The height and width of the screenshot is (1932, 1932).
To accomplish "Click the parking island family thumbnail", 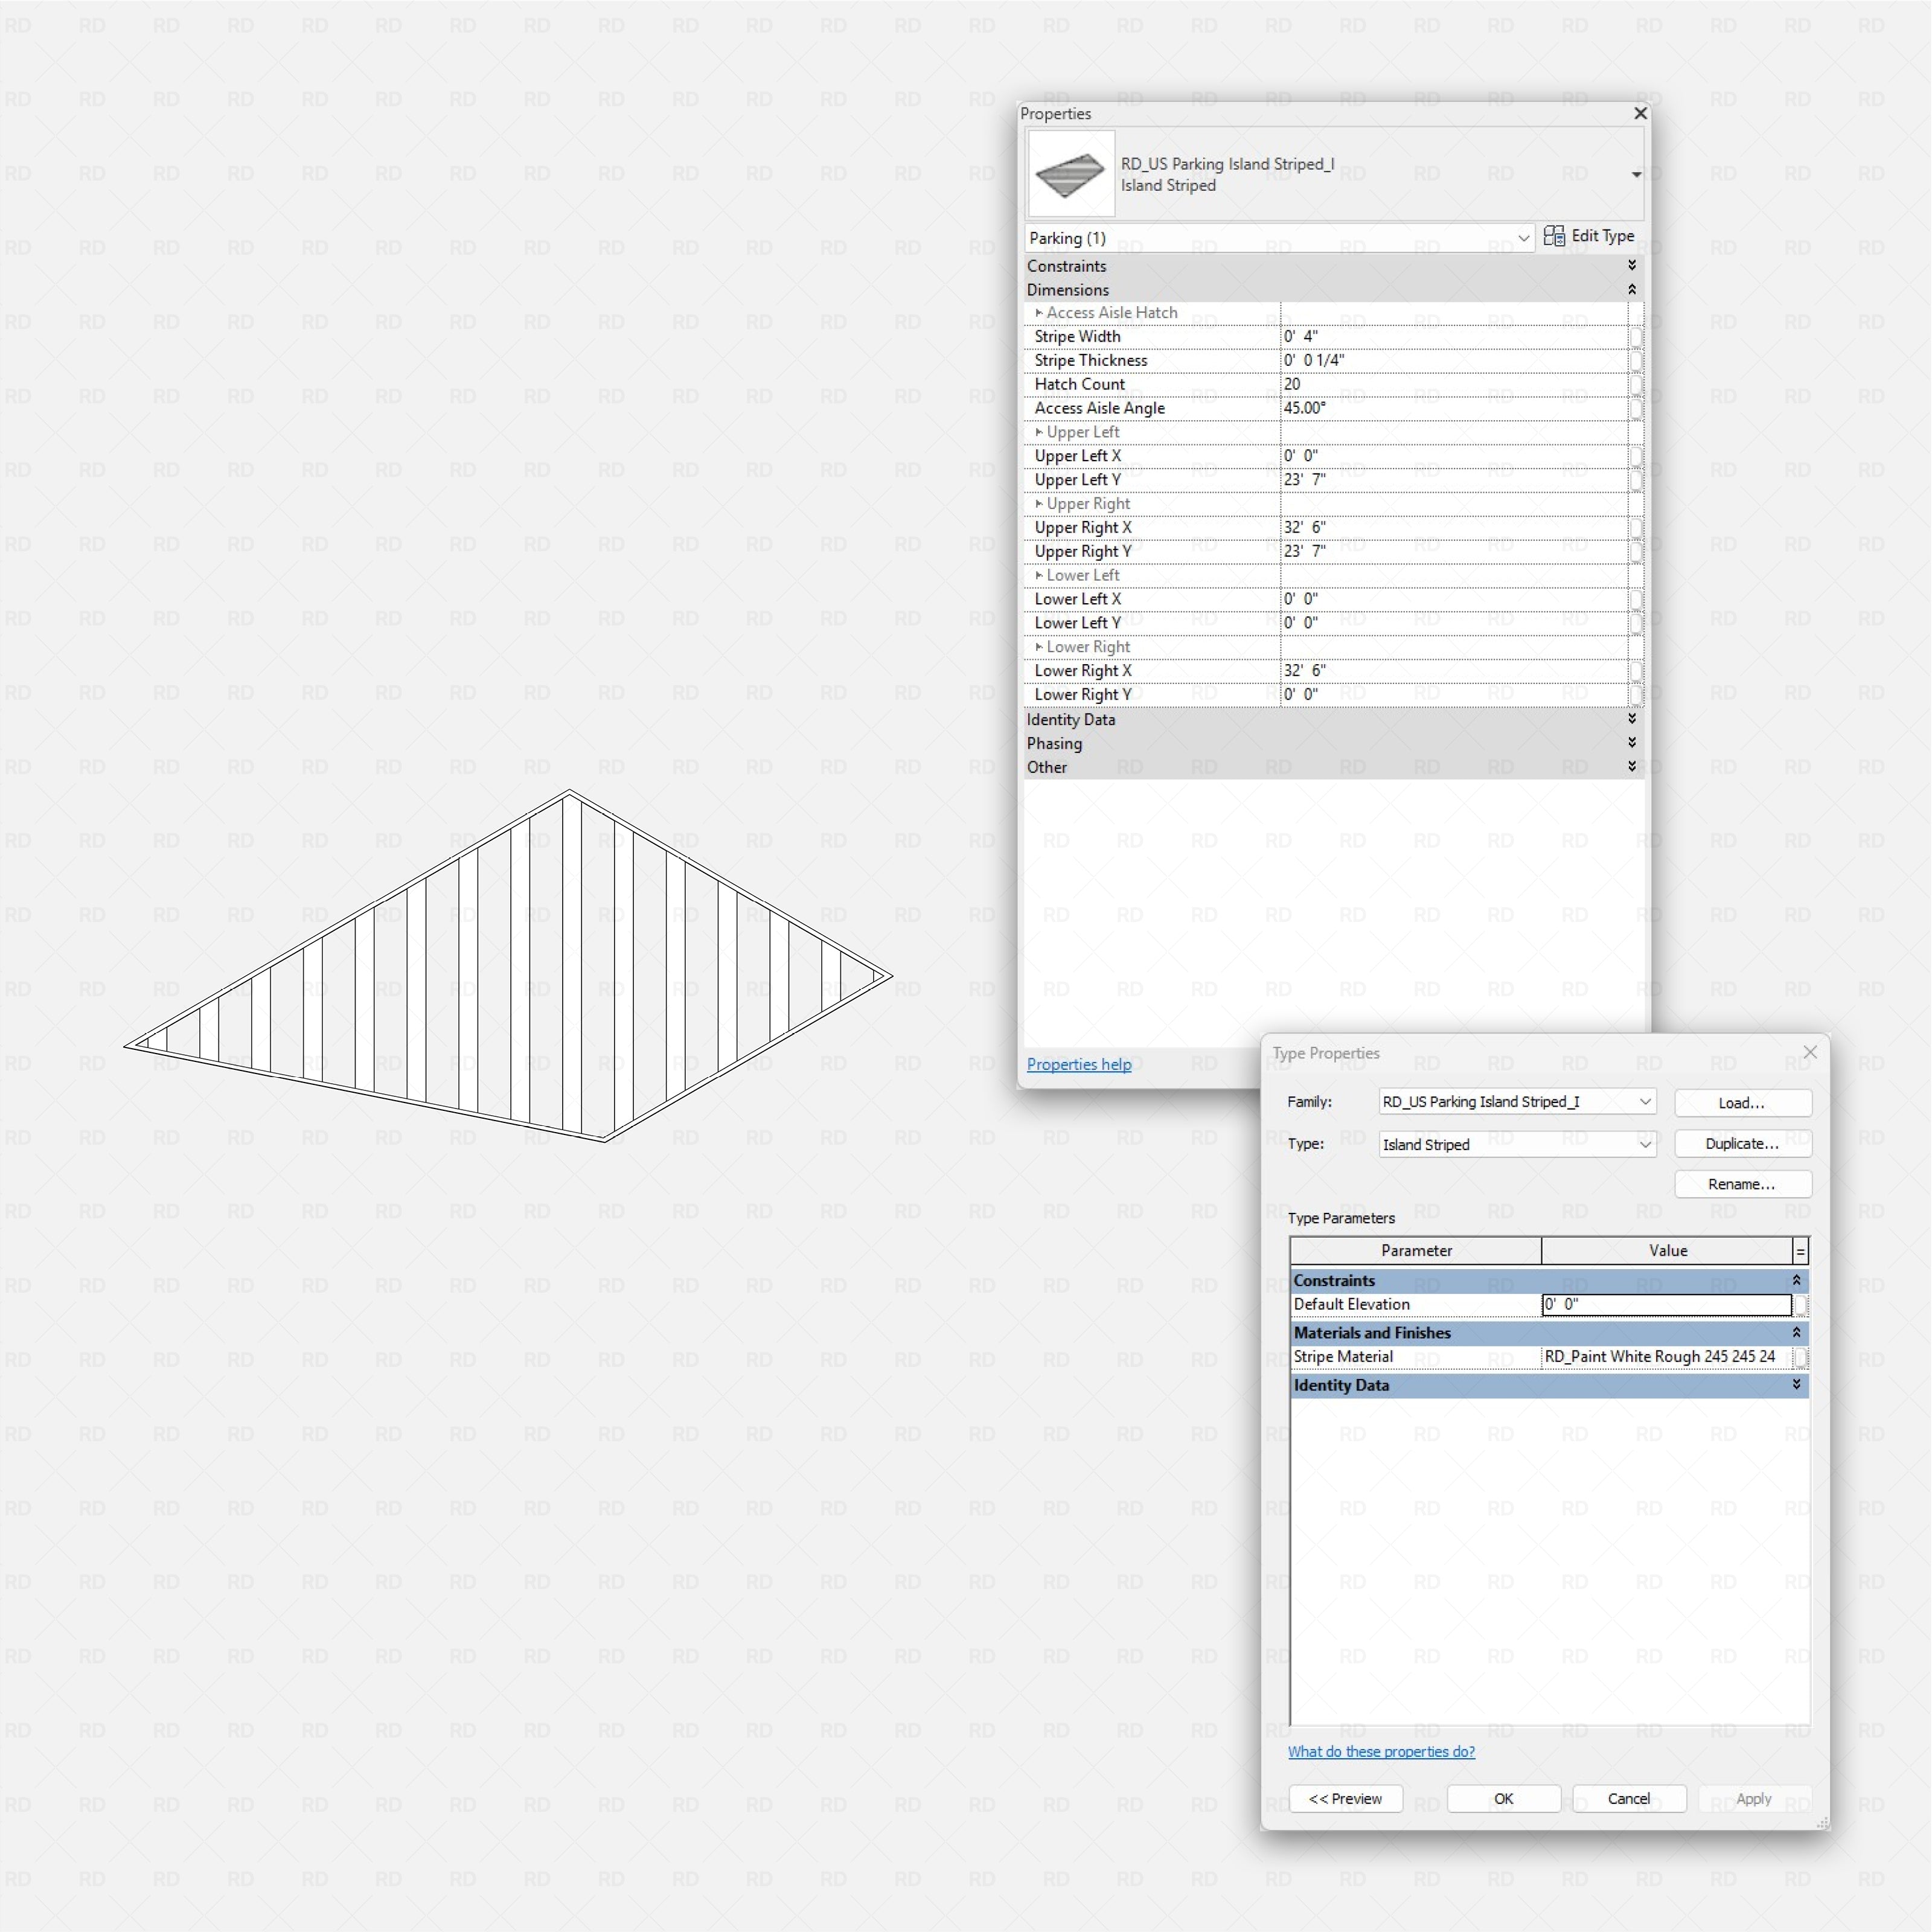I will pos(1071,174).
